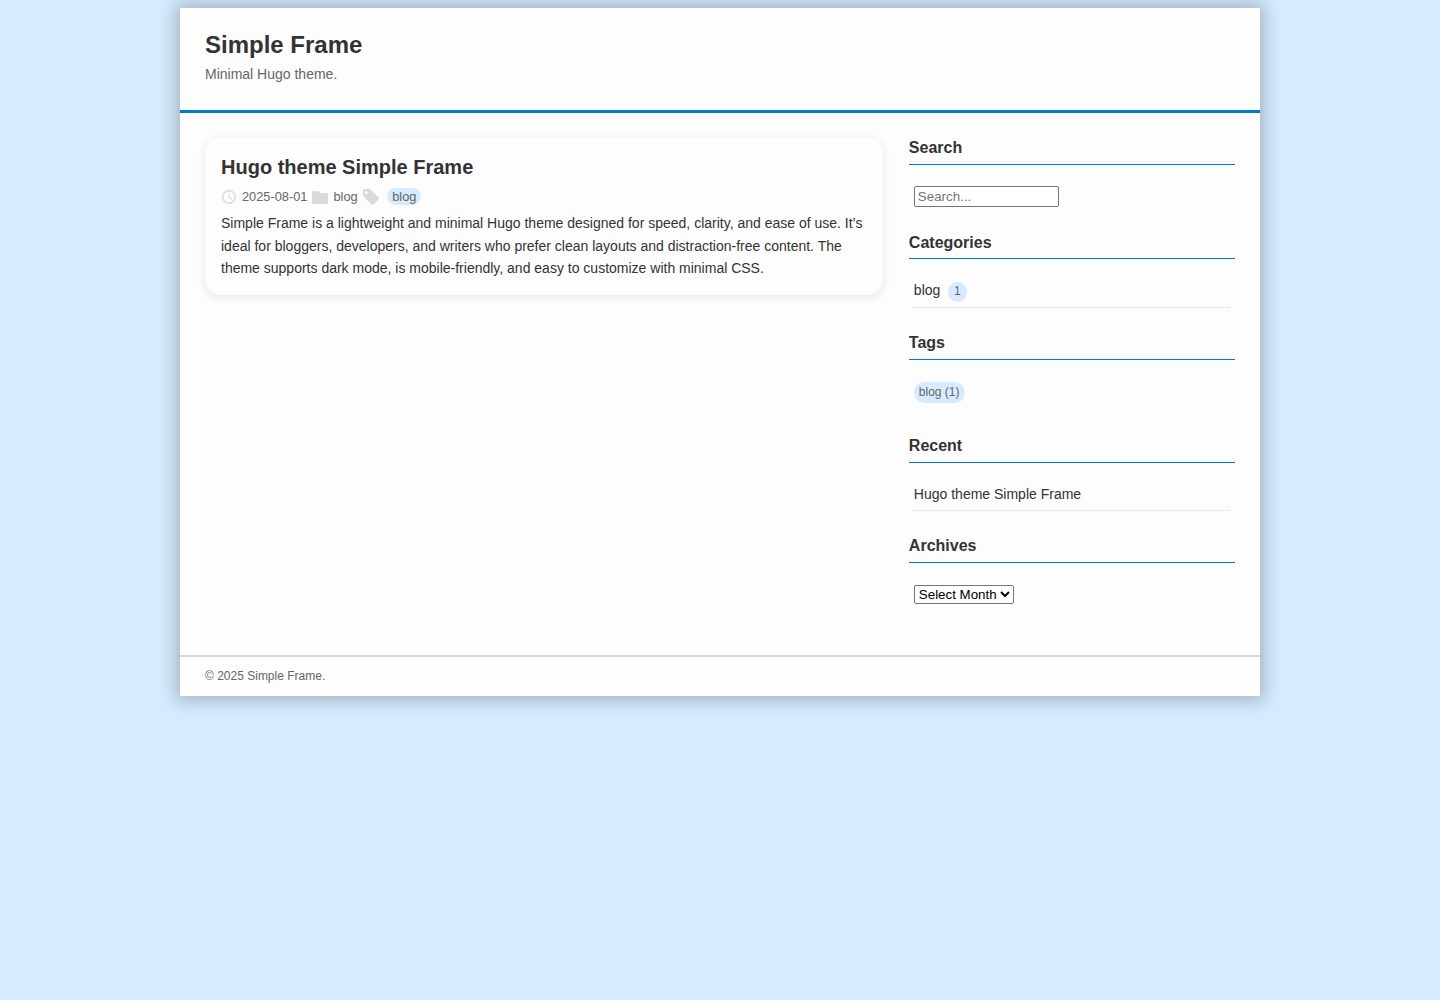
Task: Open the Simple Frame site title link
Action: point(283,45)
